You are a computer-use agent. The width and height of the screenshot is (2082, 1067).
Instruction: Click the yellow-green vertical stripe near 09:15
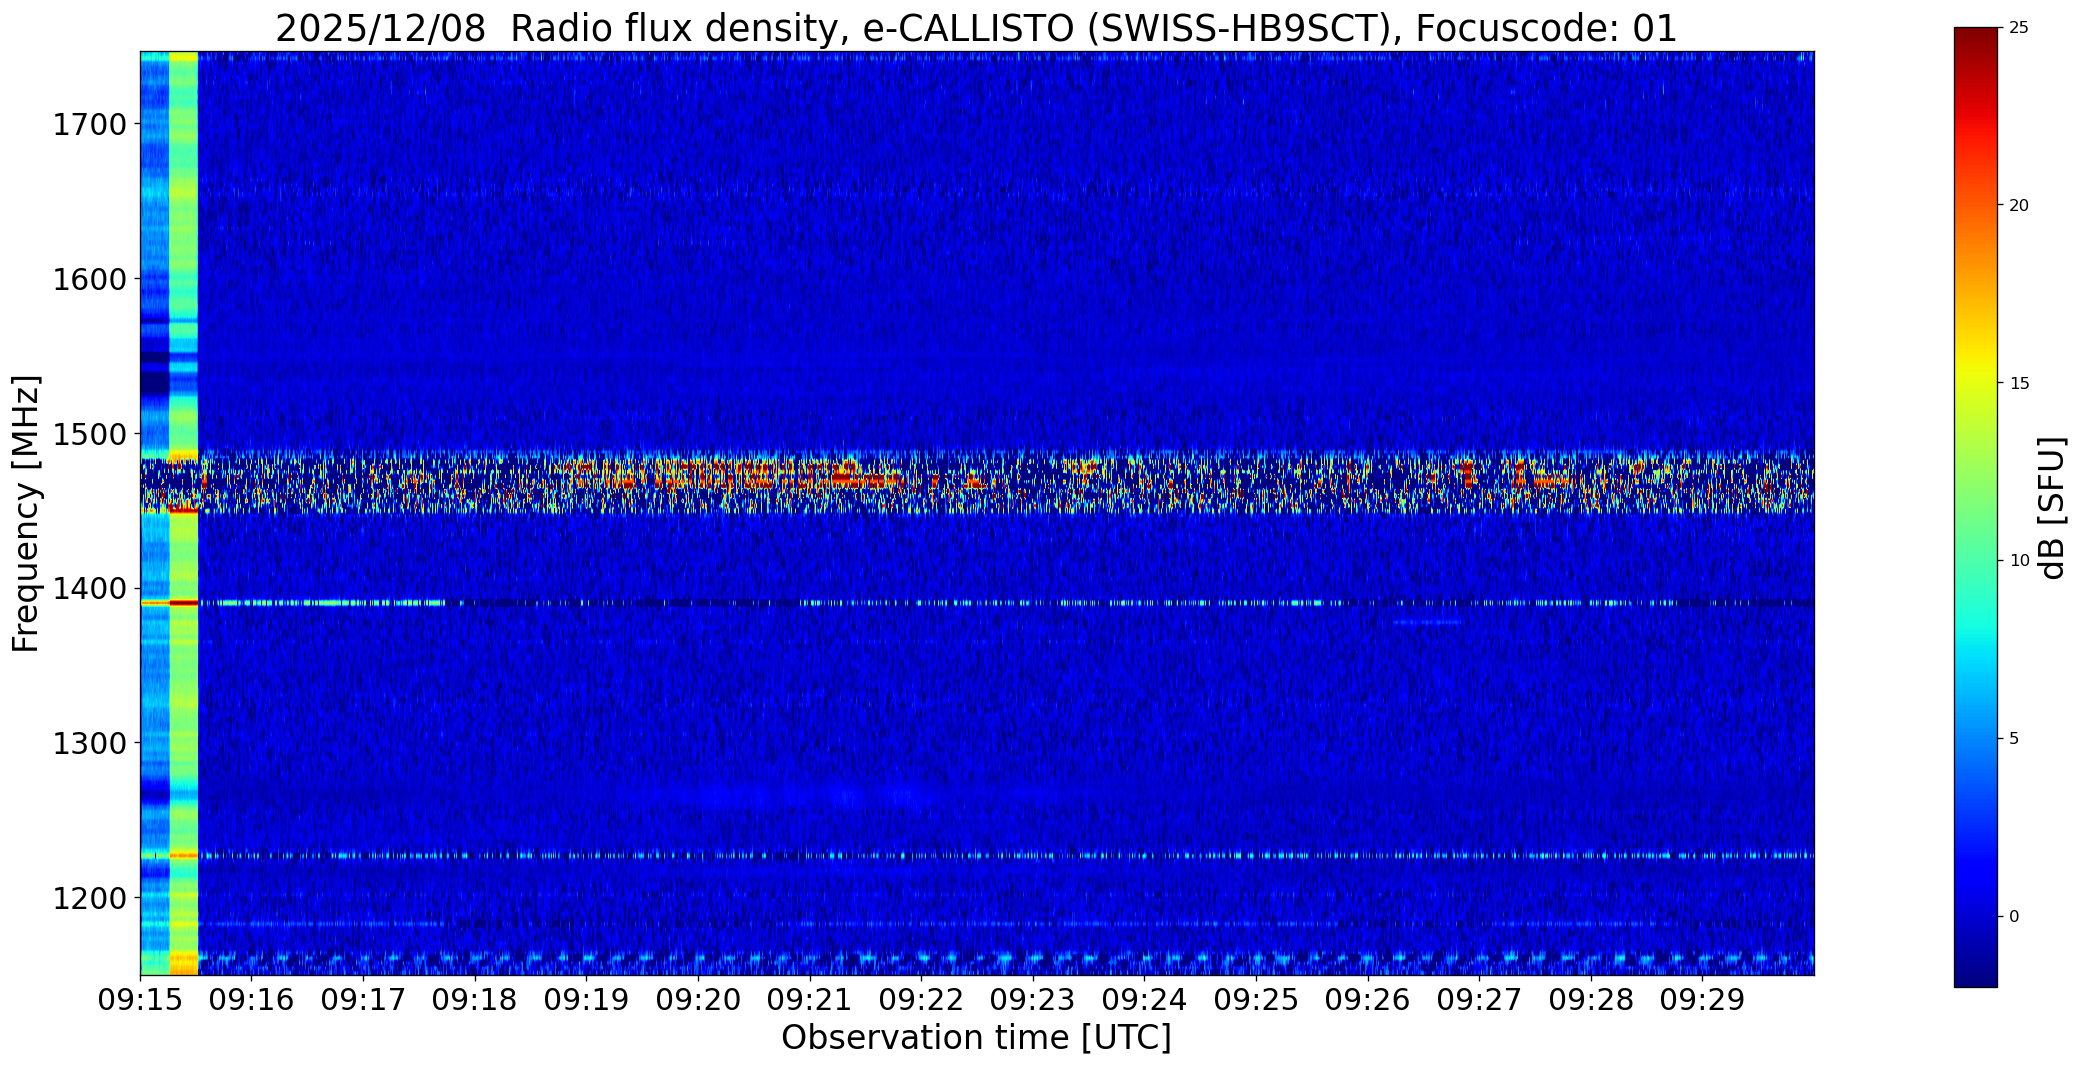pyautogui.click(x=184, y=513)
